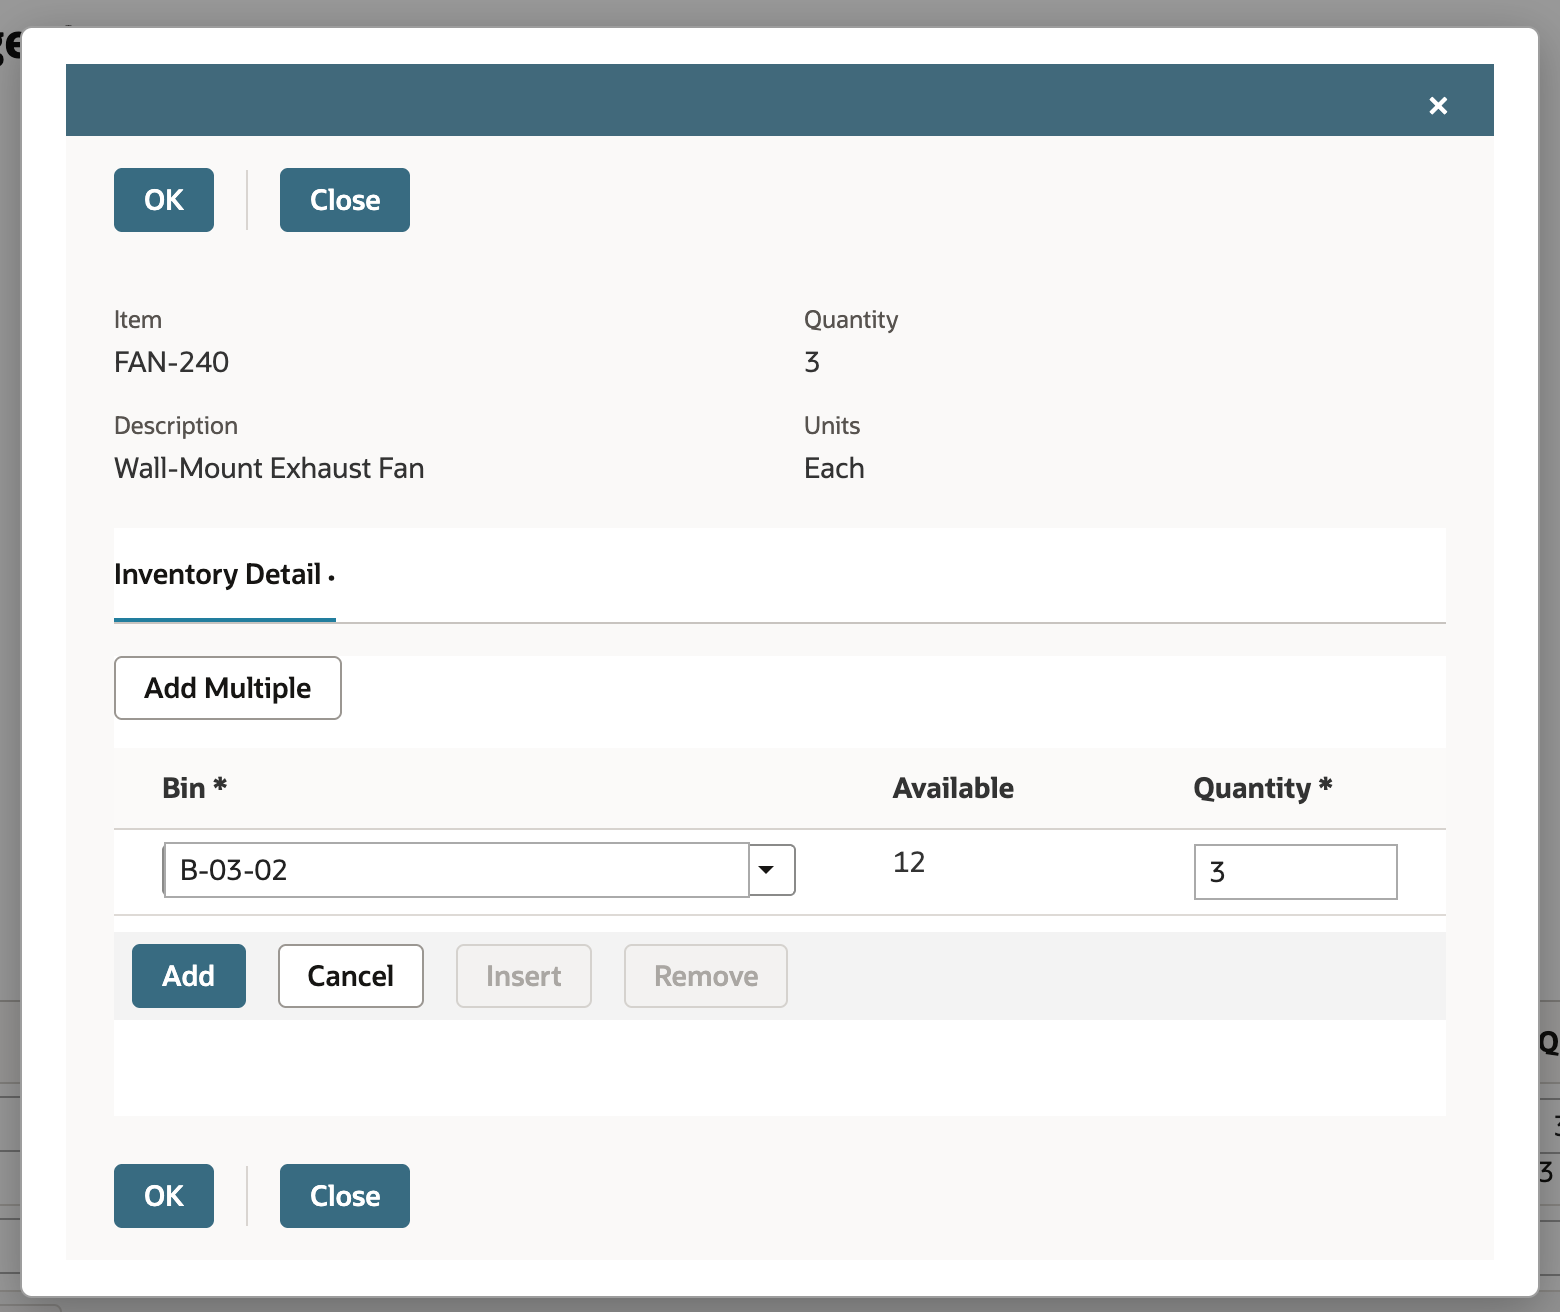Close the dialog with the X icon

coord(1438,105)
